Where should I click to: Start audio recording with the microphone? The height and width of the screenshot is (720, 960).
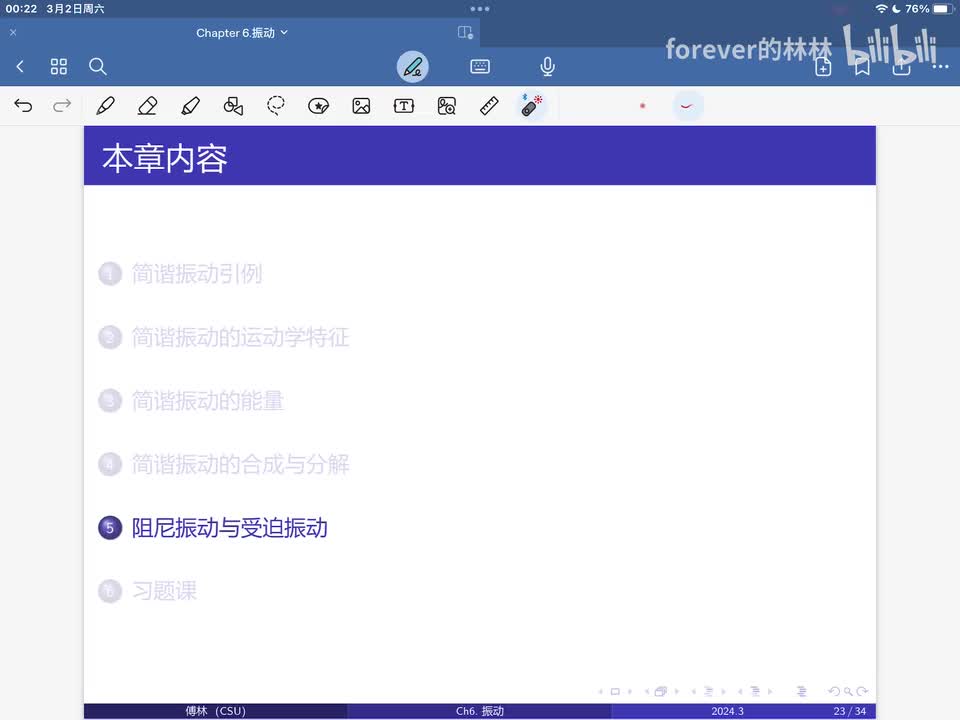547,66
